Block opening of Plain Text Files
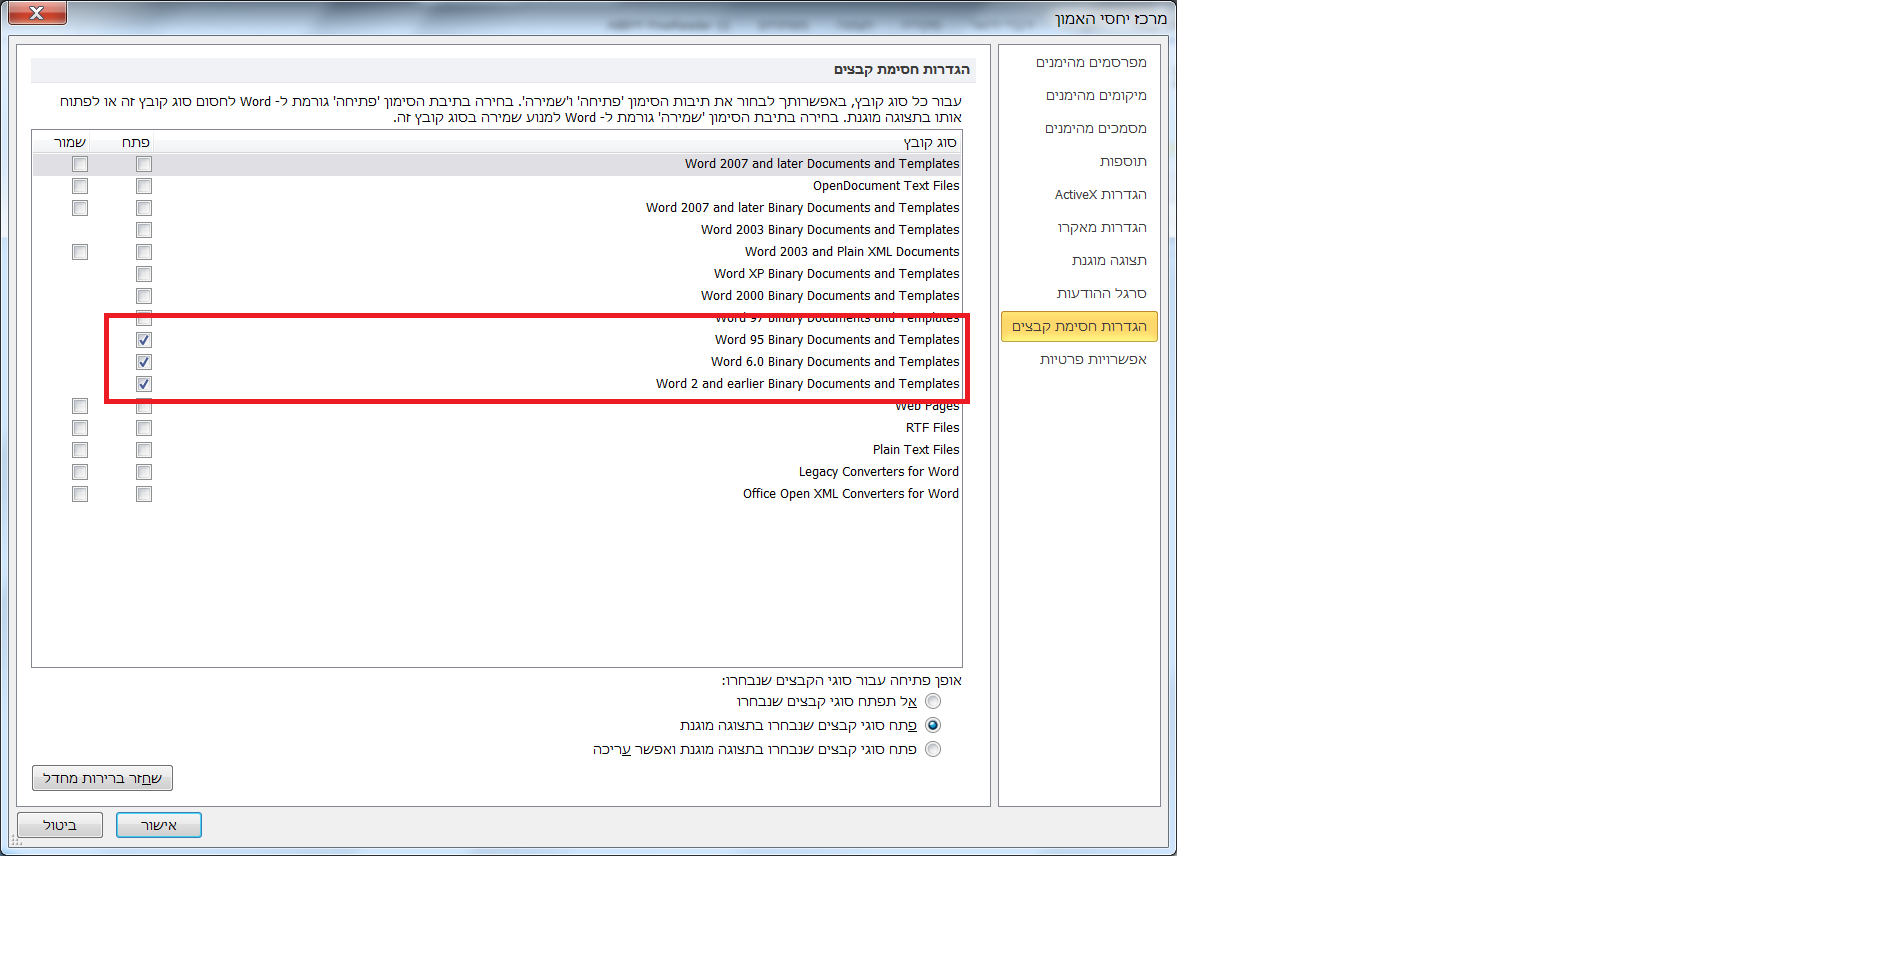Viewport: 1897px width, 956px height. 144,450
